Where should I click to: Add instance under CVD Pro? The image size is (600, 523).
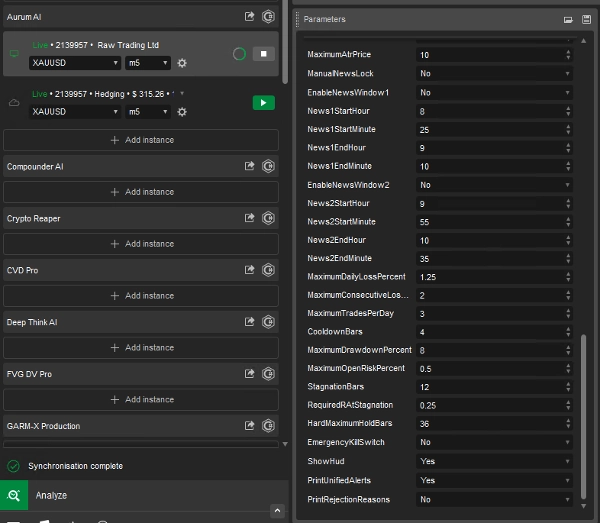[x=141, y=296]
